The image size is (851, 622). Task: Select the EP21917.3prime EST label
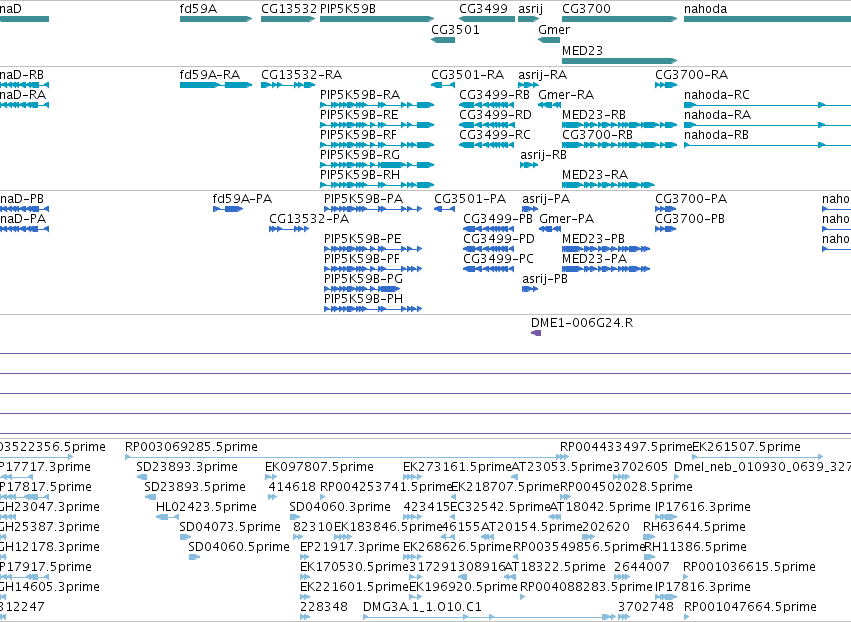click(350, 547)
